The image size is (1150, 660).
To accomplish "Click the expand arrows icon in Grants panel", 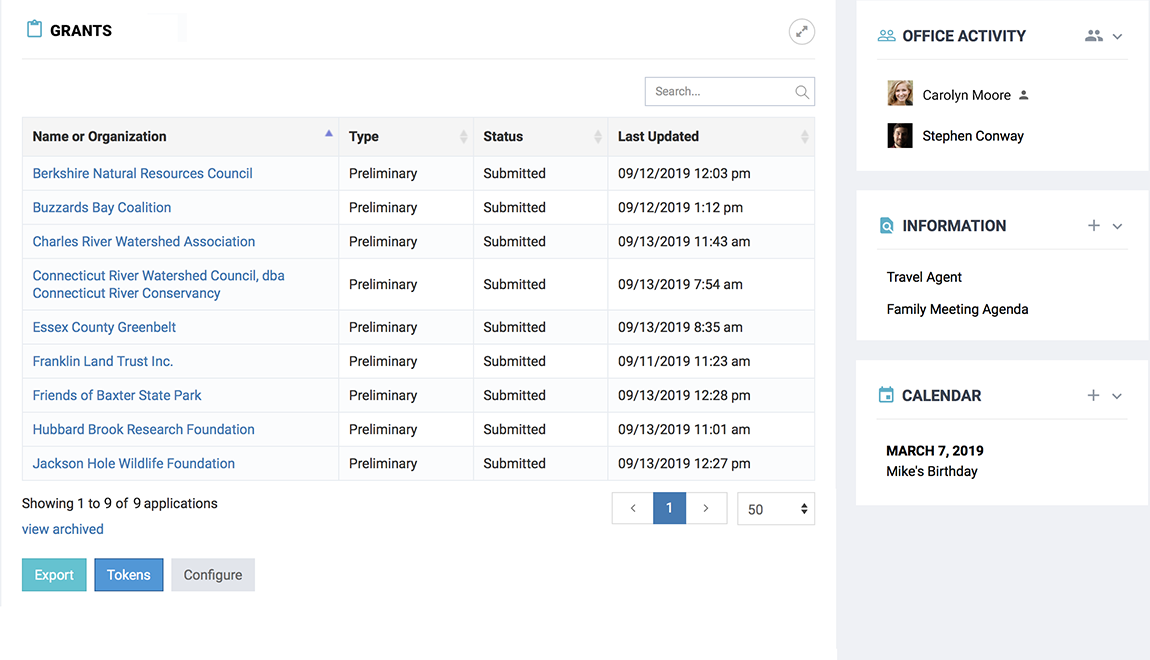I will [801, 32].
